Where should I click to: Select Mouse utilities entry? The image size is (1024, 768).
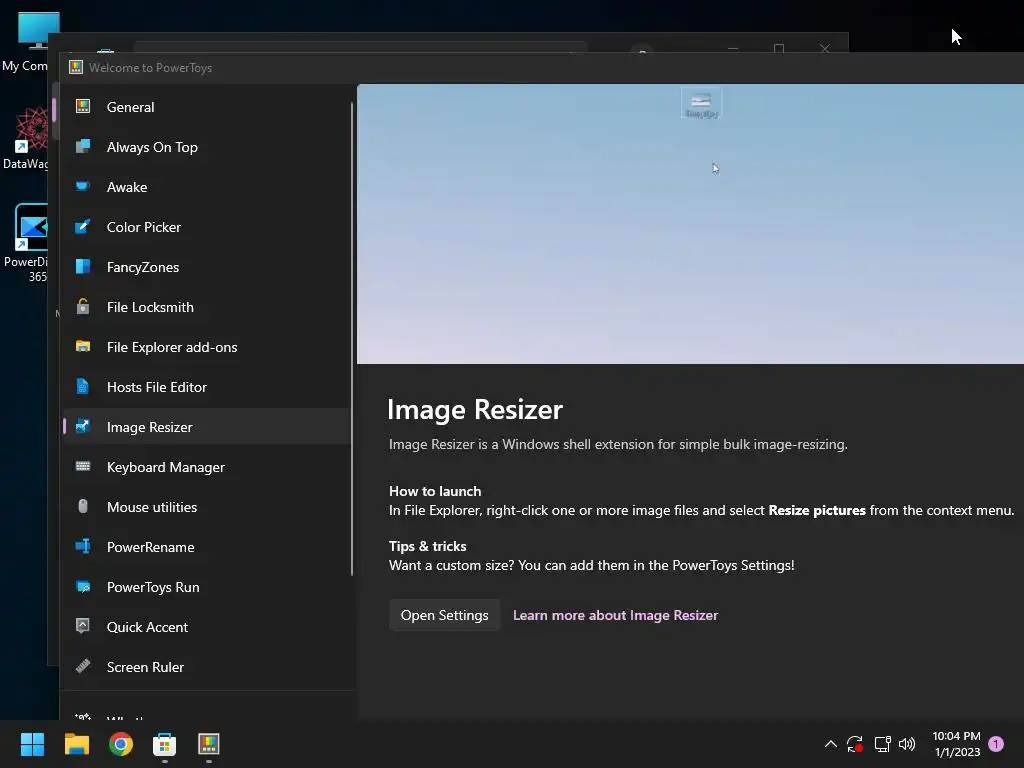point(206,507)
